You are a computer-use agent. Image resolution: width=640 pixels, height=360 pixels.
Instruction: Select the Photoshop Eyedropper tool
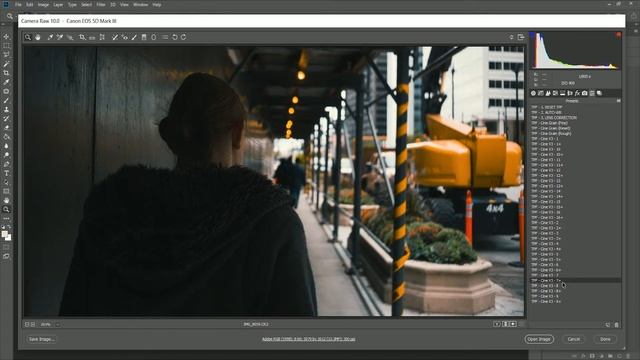[x=6, y=82]
